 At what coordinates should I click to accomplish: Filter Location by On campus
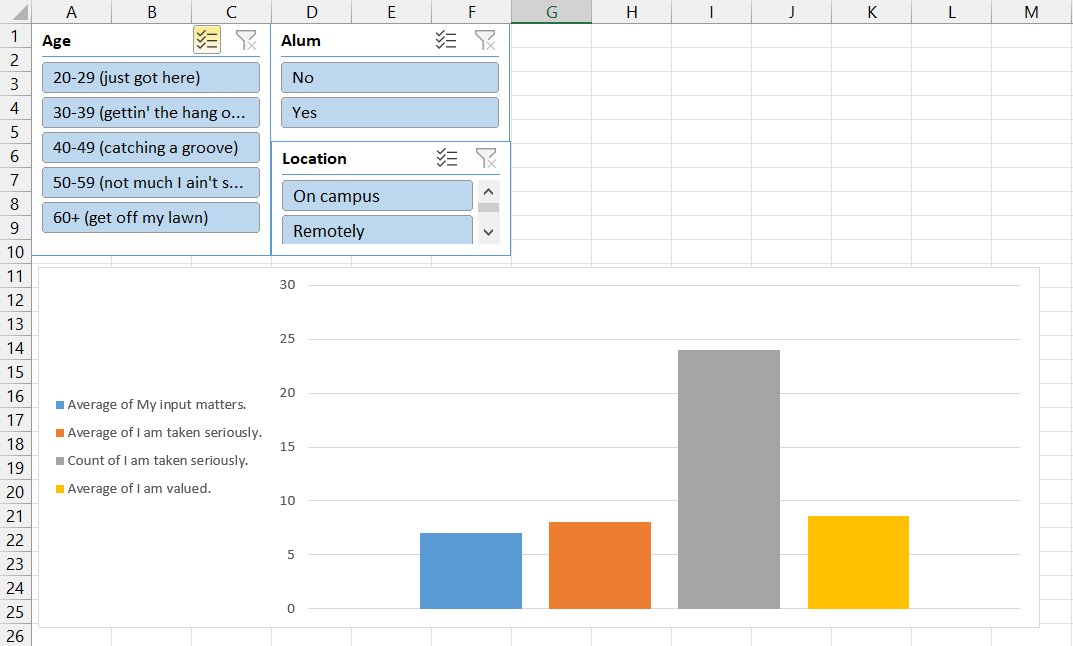377,196
